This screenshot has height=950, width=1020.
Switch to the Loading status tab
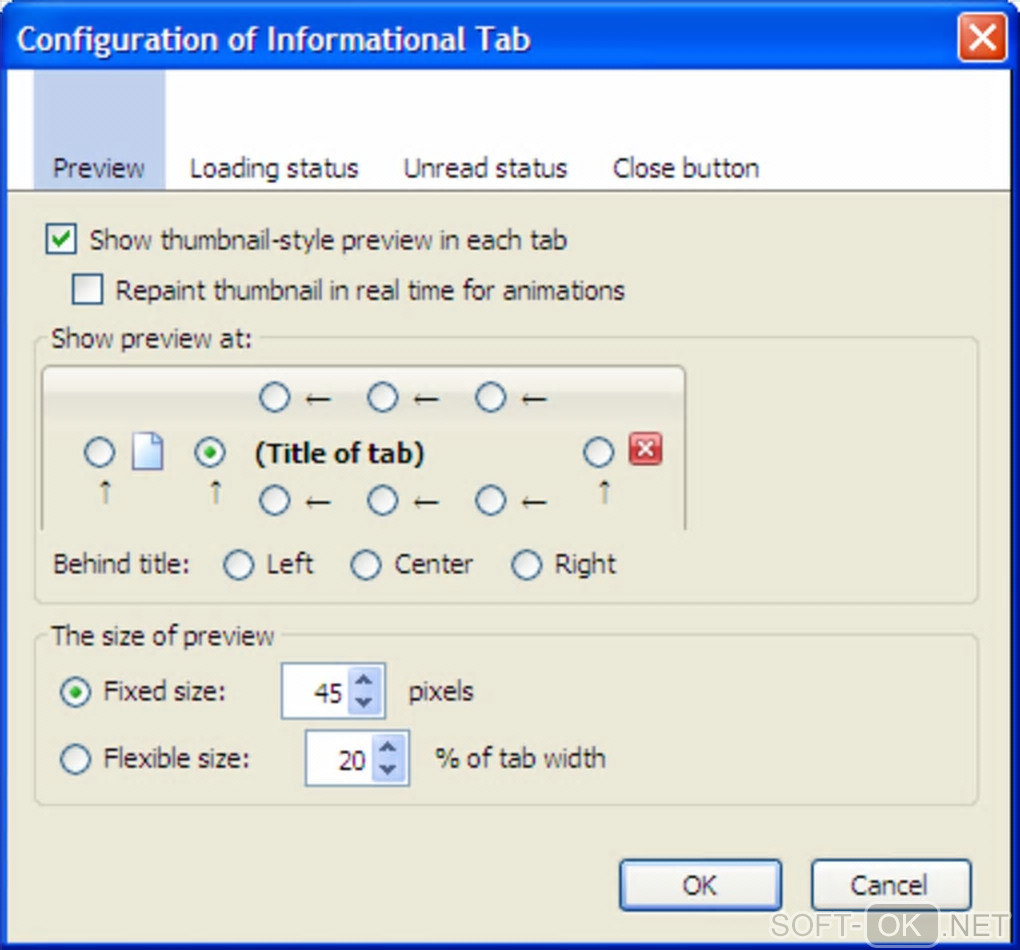(x=274, y=168)
